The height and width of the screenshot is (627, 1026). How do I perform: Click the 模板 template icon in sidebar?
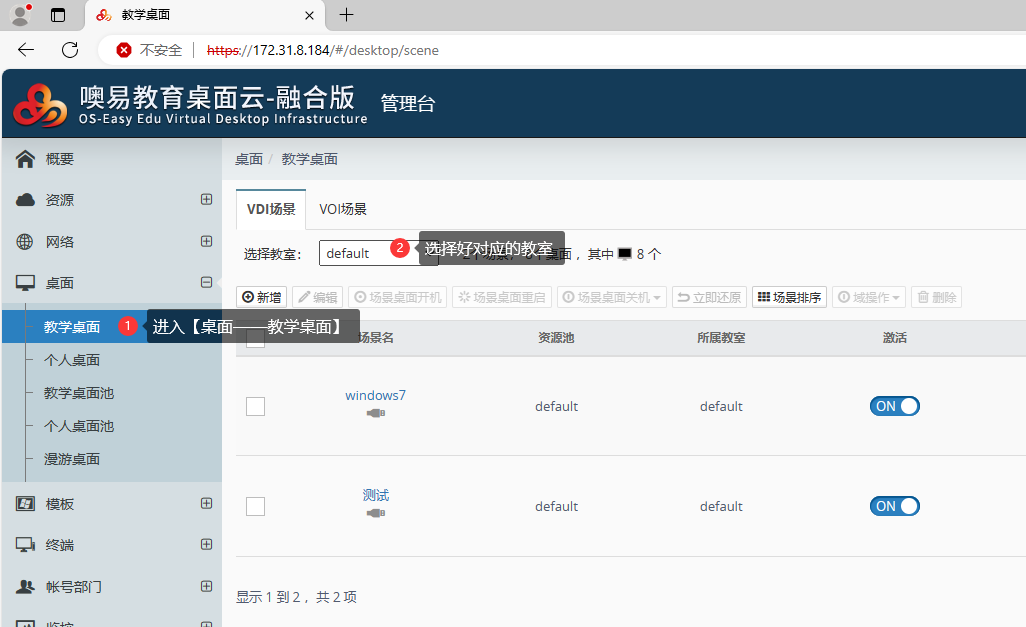click(x=26, y=504)
